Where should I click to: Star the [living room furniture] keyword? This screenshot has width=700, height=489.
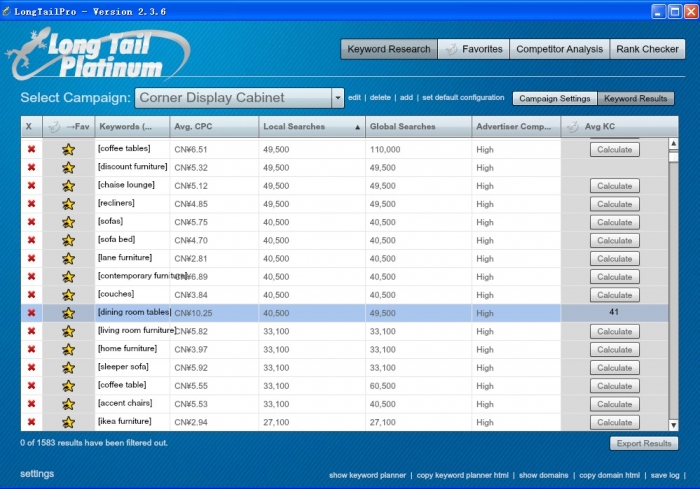click(68, 331)
